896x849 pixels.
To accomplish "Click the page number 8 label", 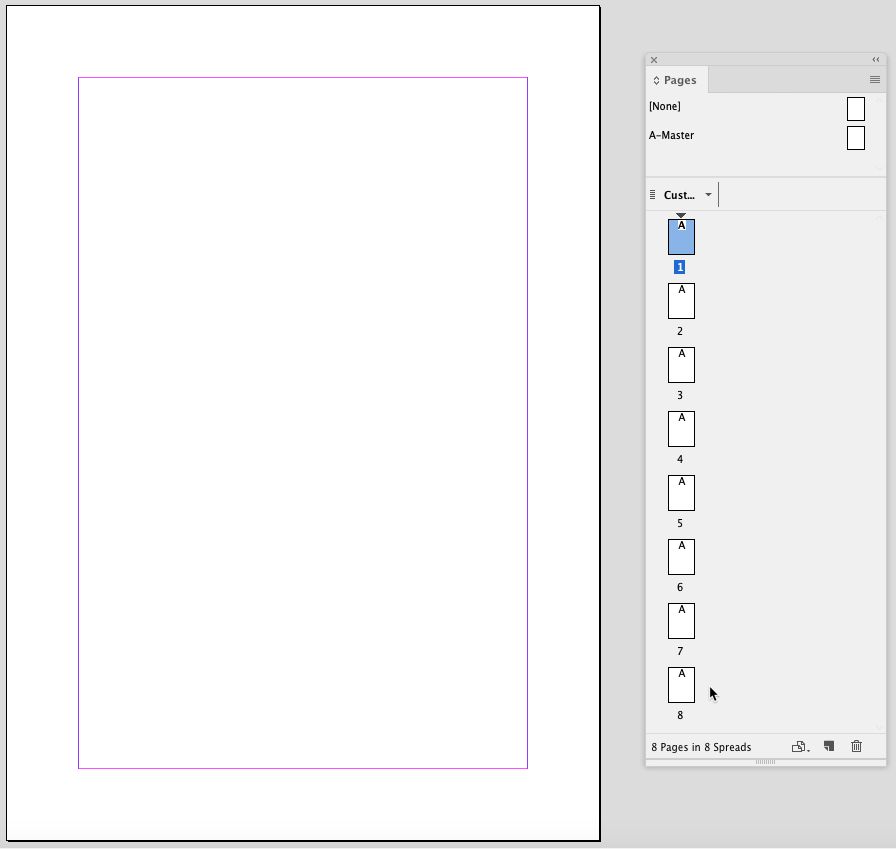I will point(679,715).
